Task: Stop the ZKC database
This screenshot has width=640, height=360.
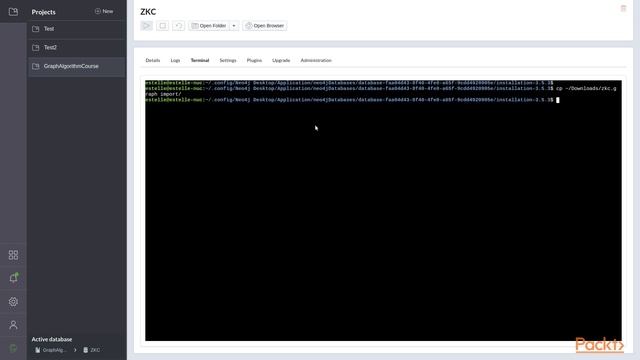Action: (x=162, y=26)
